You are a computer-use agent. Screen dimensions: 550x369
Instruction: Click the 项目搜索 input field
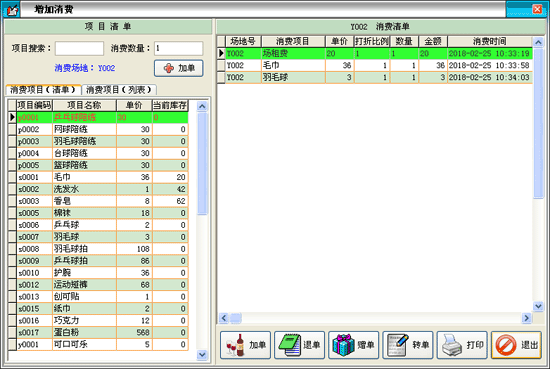coord(79,48)
